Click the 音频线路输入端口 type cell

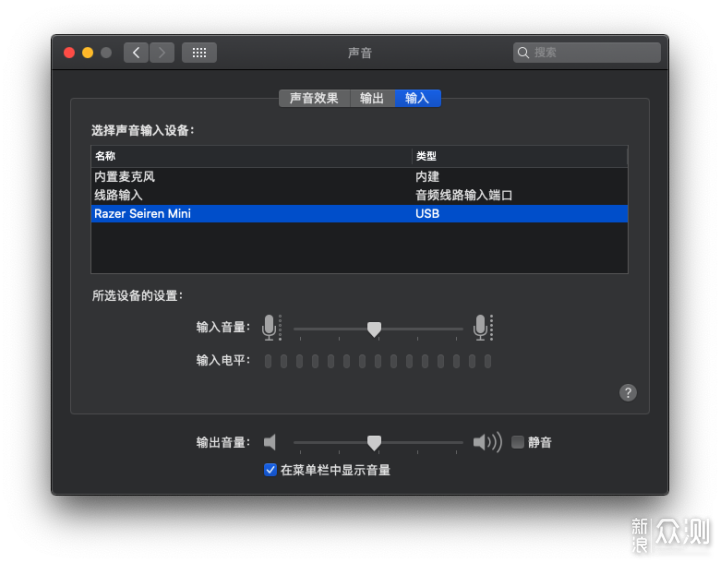click(x=464, y=195)
